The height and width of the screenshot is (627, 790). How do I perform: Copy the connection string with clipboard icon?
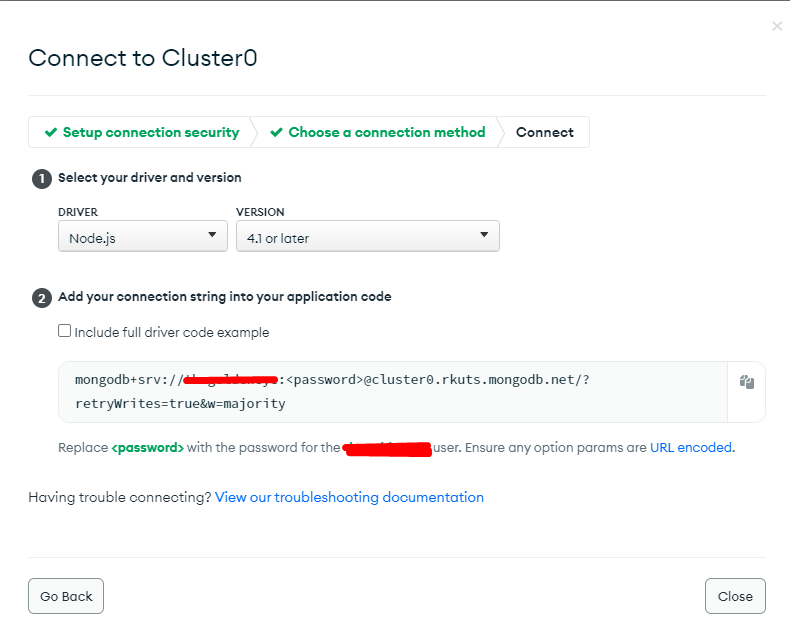tap(747, 382)
